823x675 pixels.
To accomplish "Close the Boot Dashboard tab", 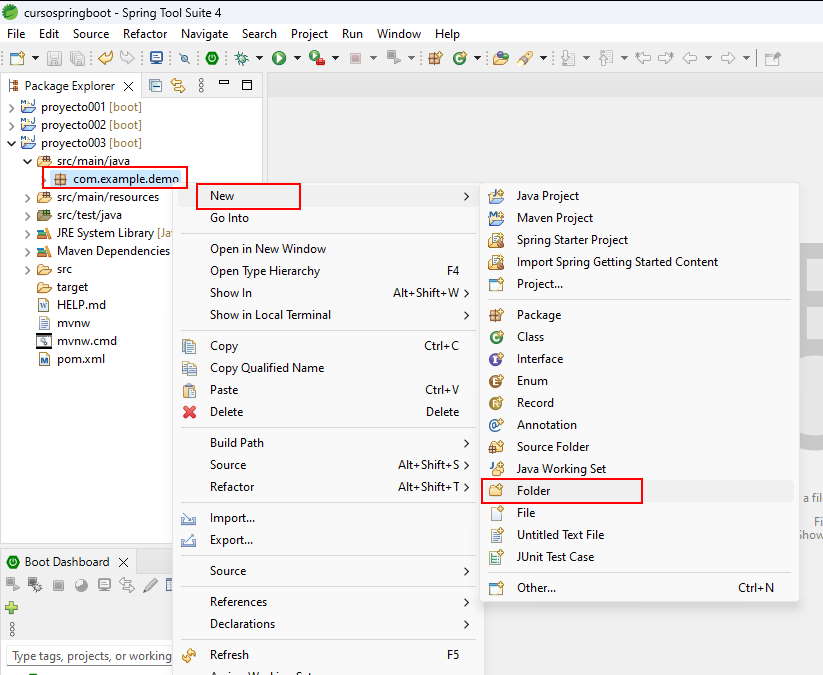I will click(124, 563).
